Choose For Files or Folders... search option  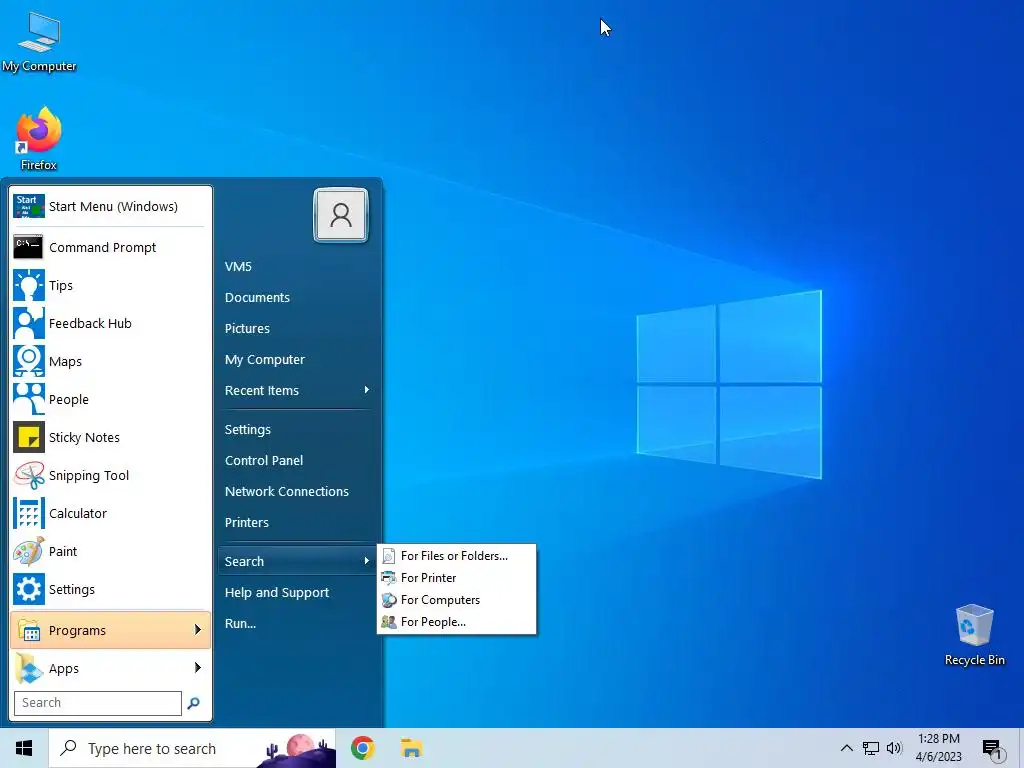(456, 556)
